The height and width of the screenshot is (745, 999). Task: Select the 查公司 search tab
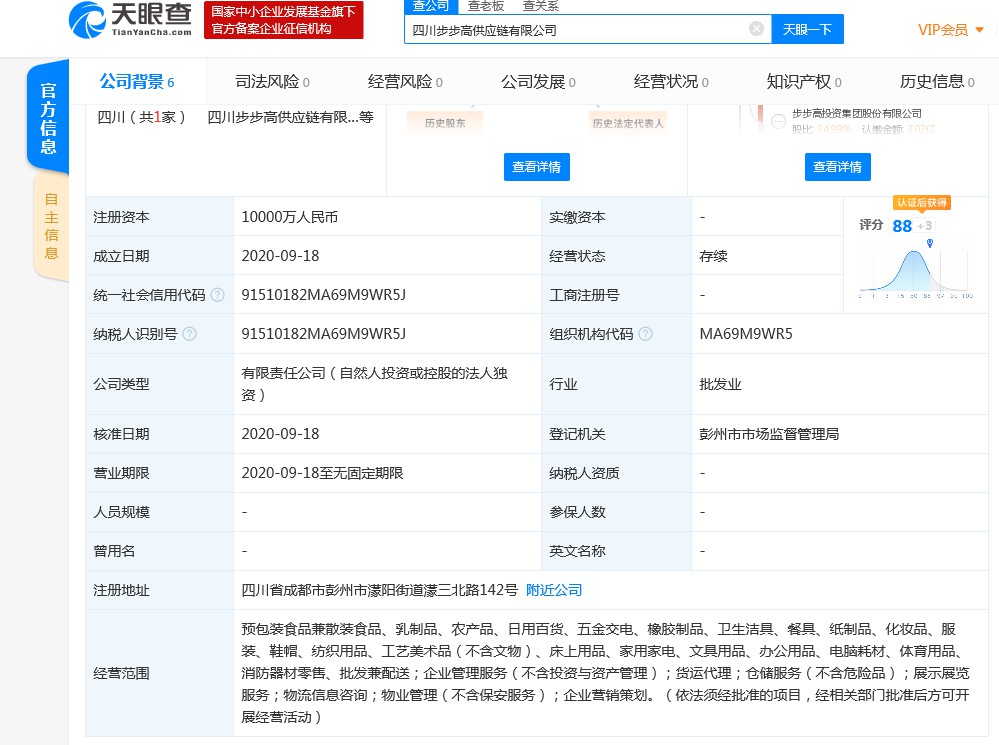pos(431,6)
